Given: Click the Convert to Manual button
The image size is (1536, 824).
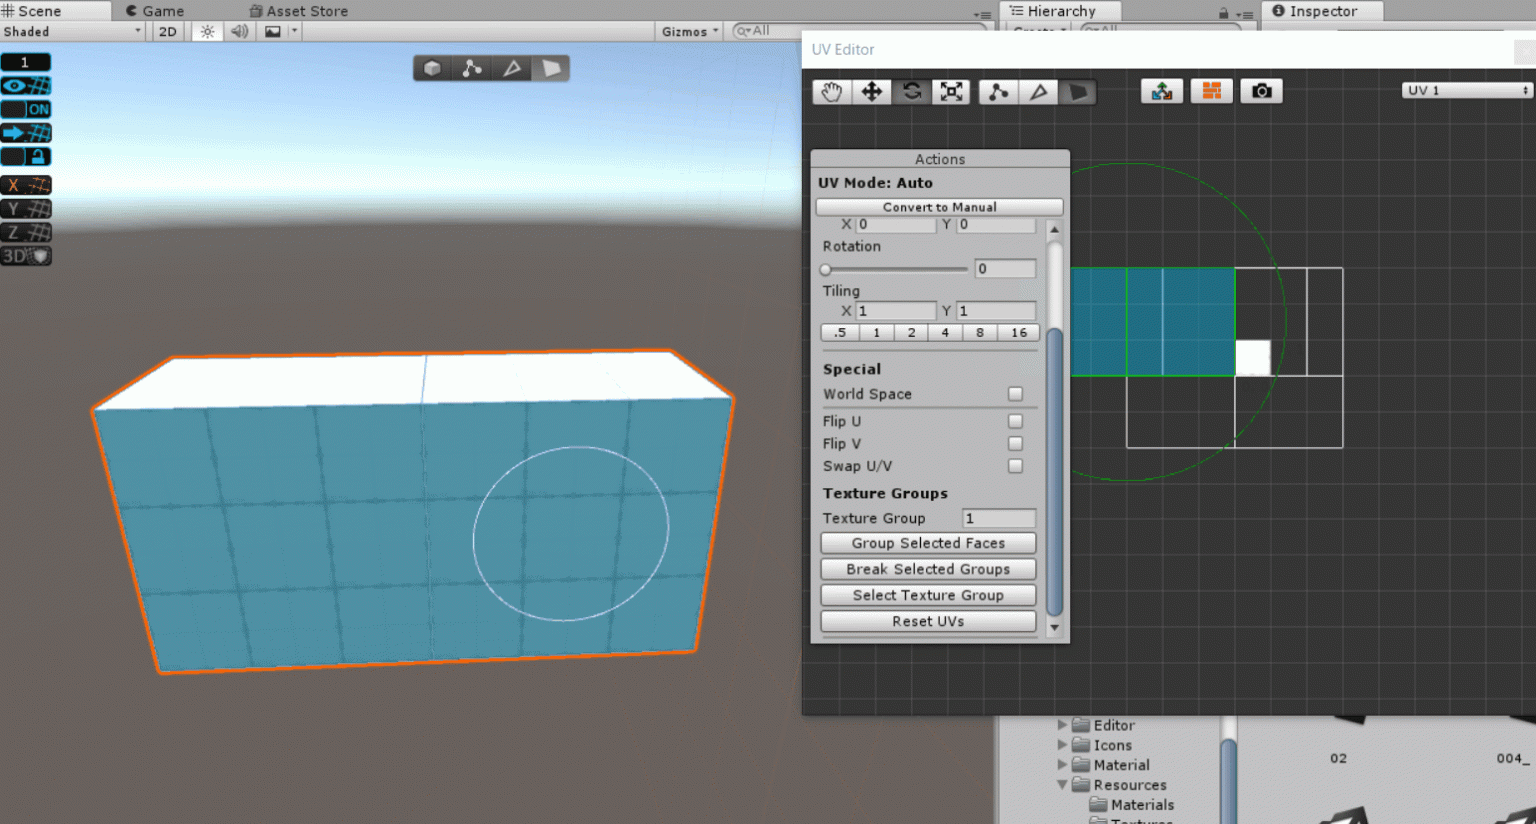Looking at the screenshot, I should 939,207.
